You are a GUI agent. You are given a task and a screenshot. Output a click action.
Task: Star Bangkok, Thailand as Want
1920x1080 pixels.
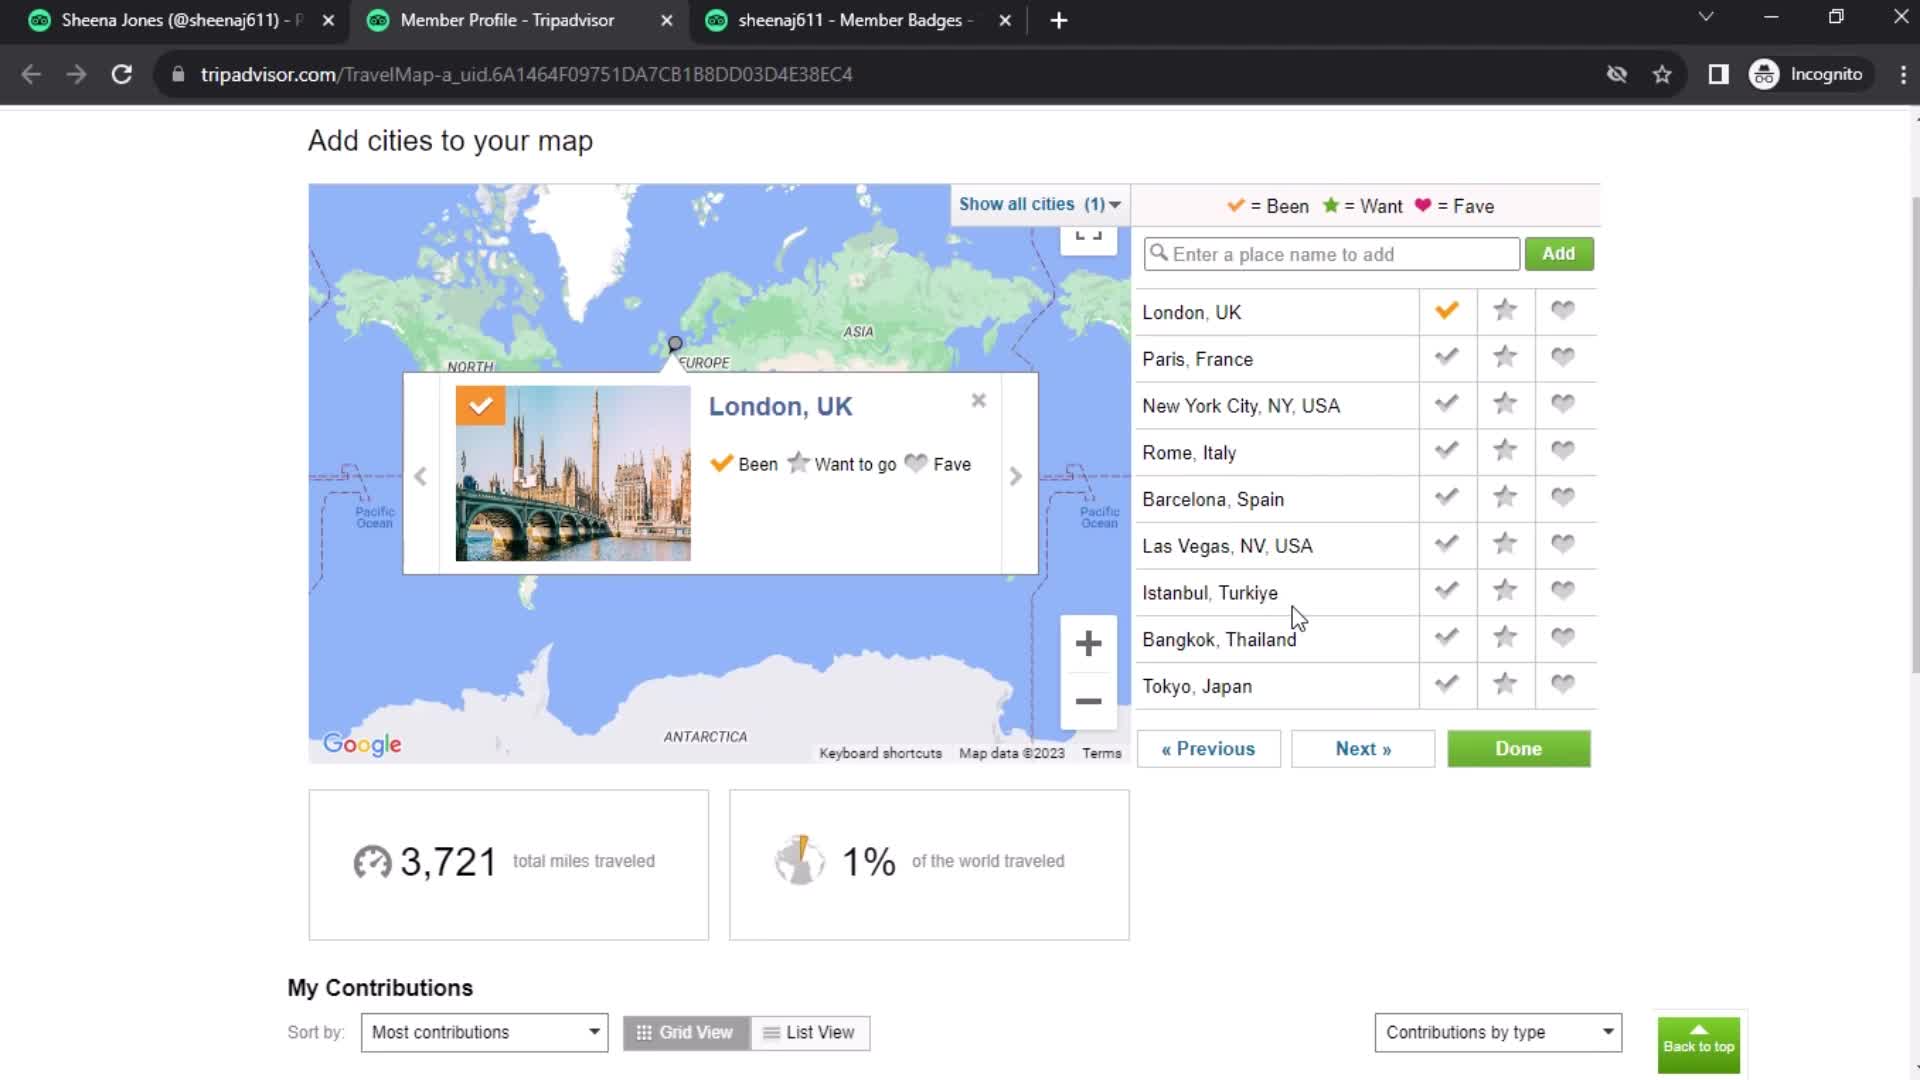1504,637
